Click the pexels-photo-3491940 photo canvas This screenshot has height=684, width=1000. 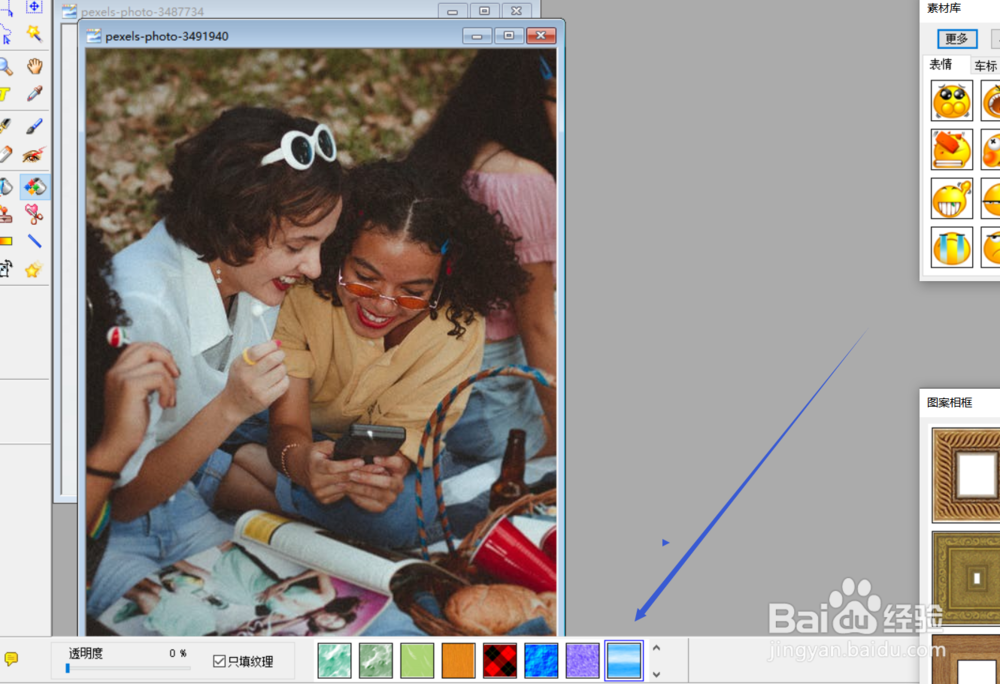tap(321, 342)
